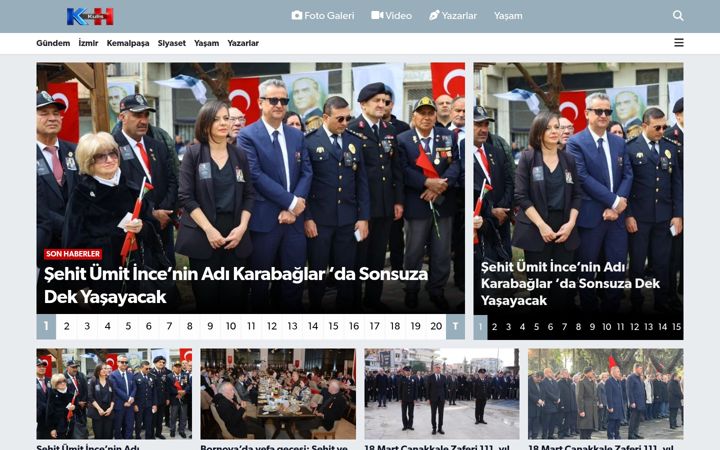Click the KH site logo
Image resolution: width=720 pixels, height=450 pixels.
90,16
